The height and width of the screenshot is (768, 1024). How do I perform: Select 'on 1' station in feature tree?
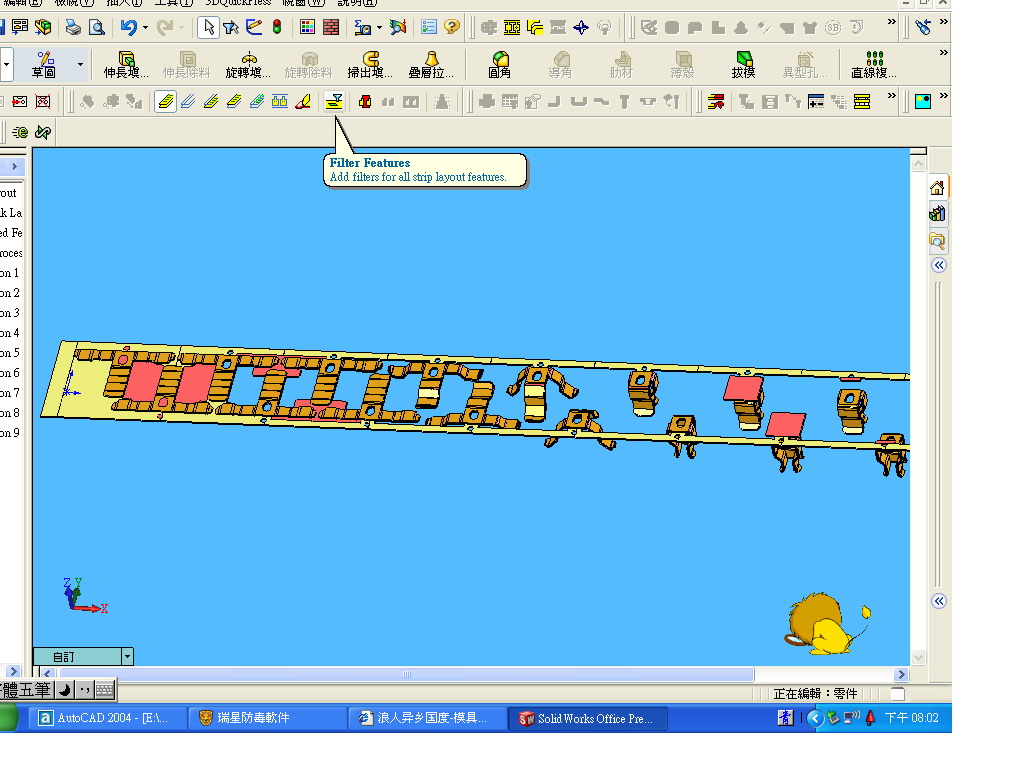pos(10,273)
